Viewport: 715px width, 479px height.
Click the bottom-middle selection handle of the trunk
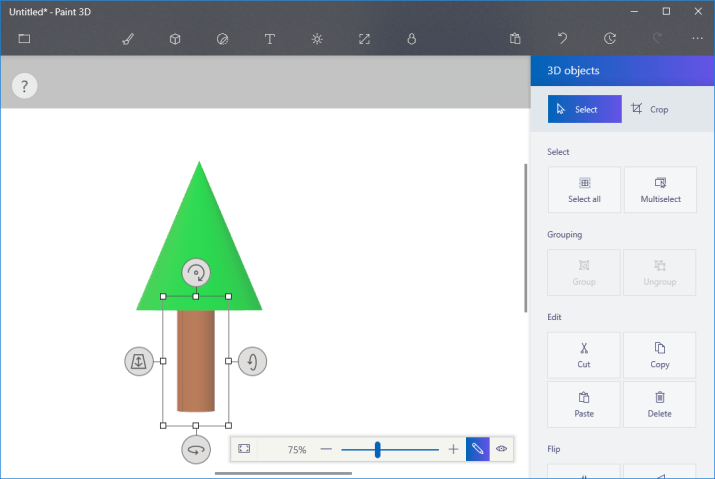(x=196, y=426)
